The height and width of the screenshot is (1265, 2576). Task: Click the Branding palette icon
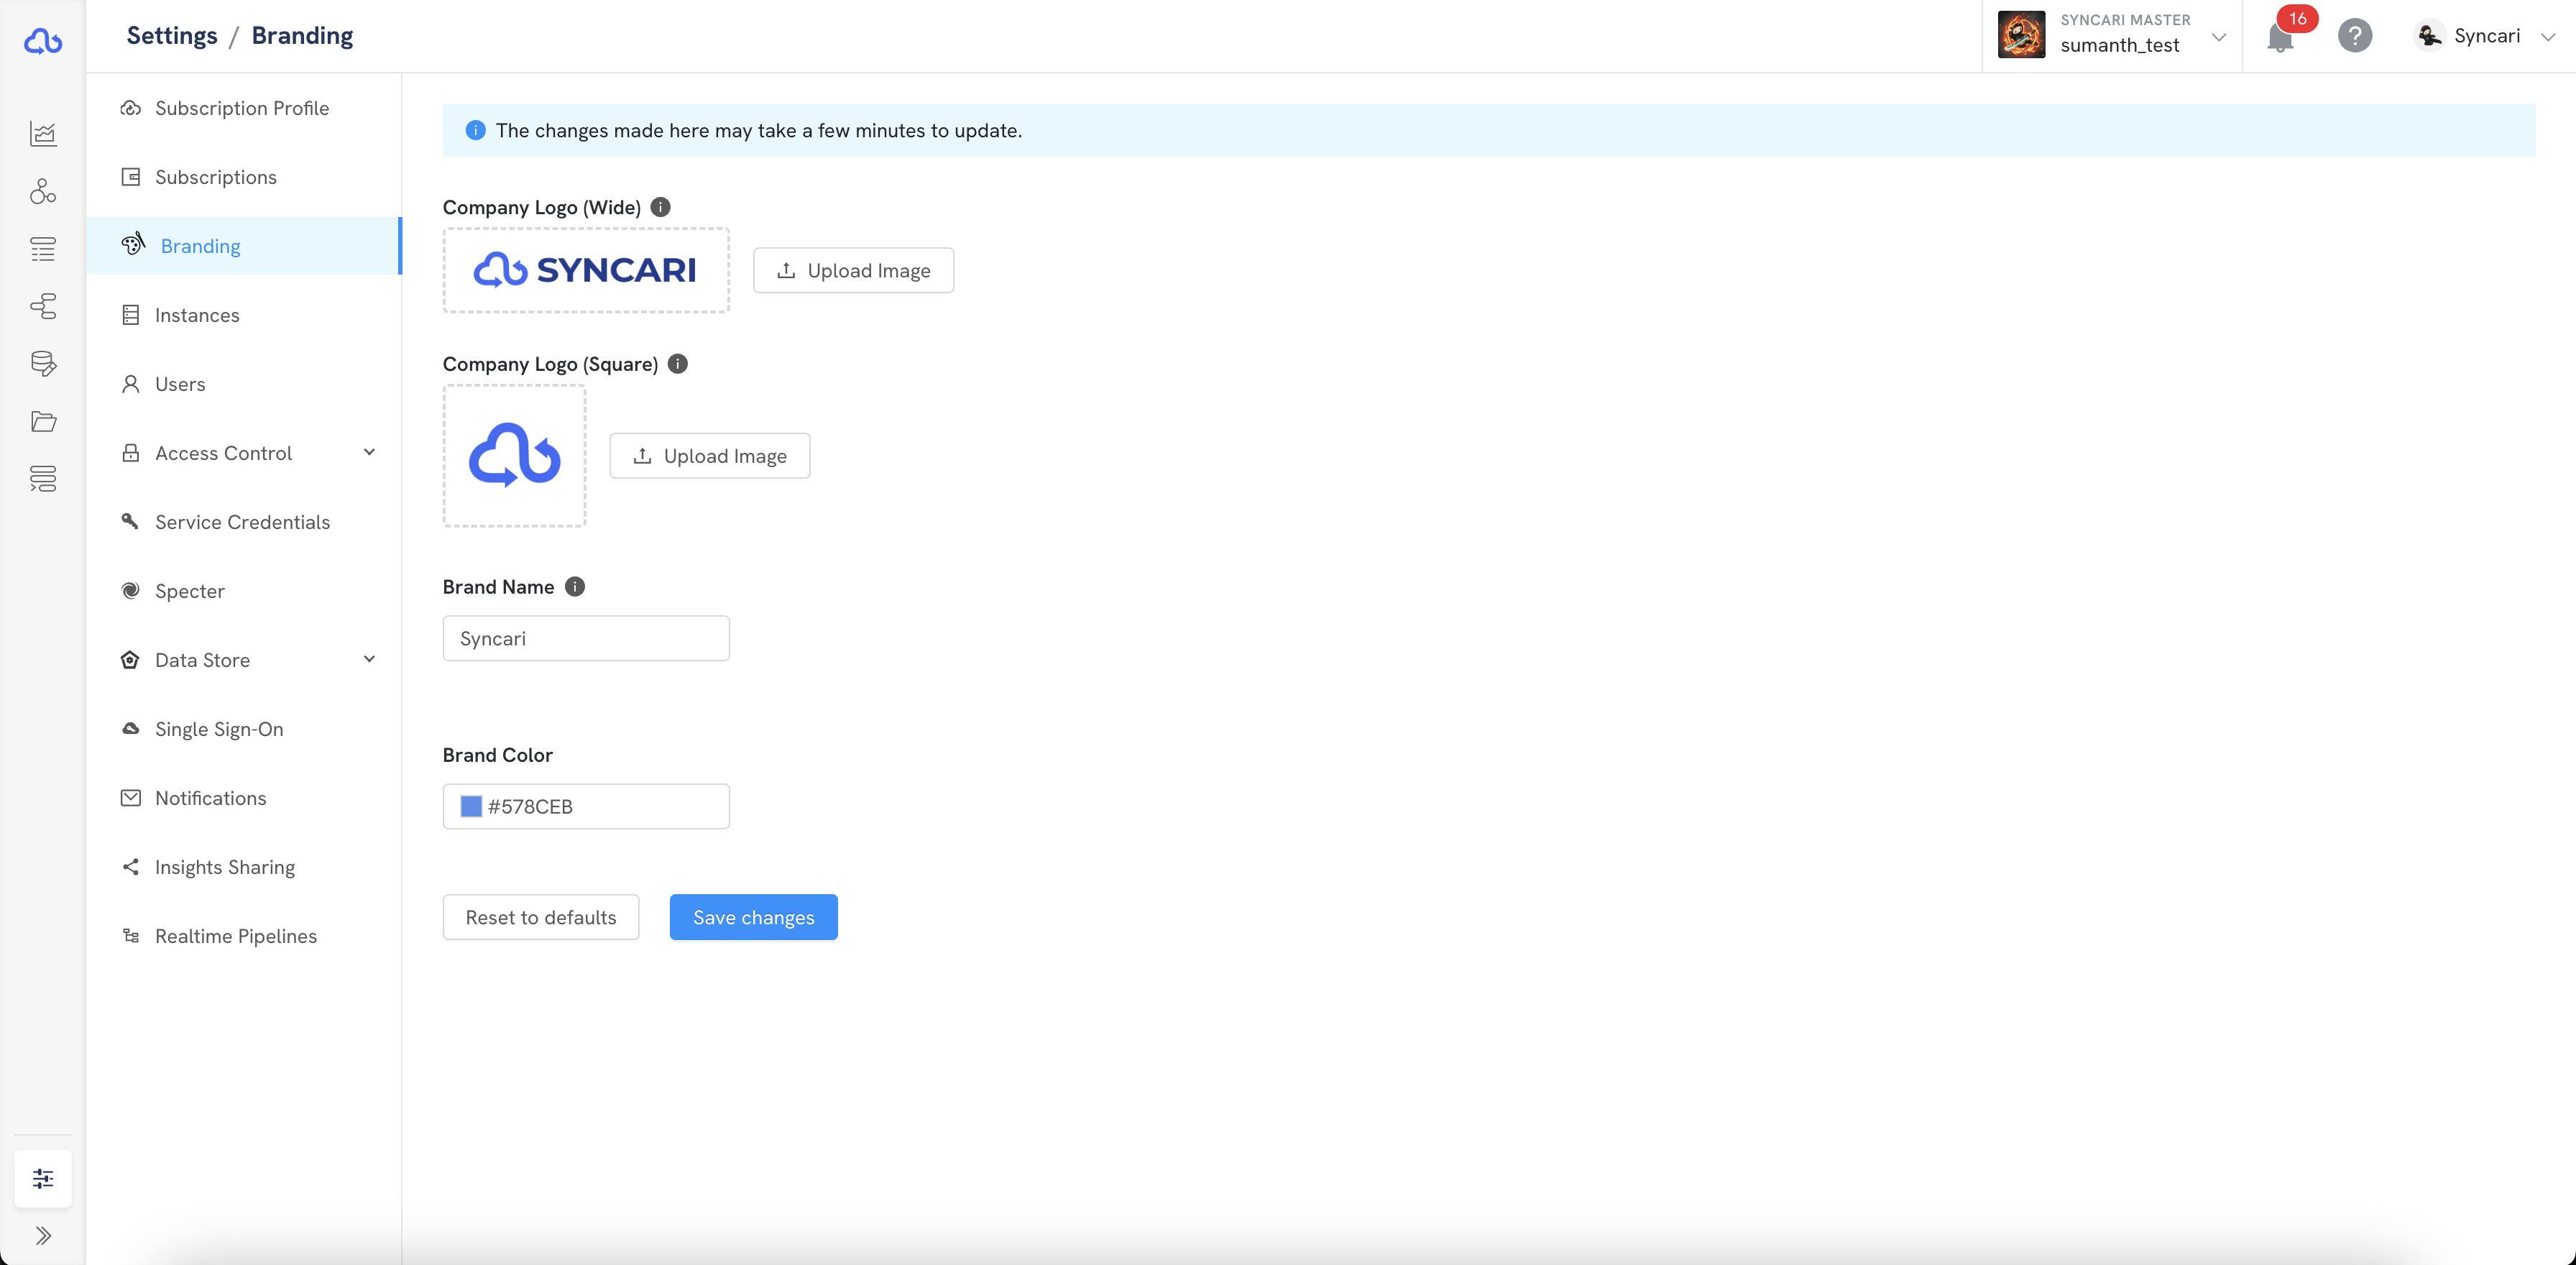133,244
